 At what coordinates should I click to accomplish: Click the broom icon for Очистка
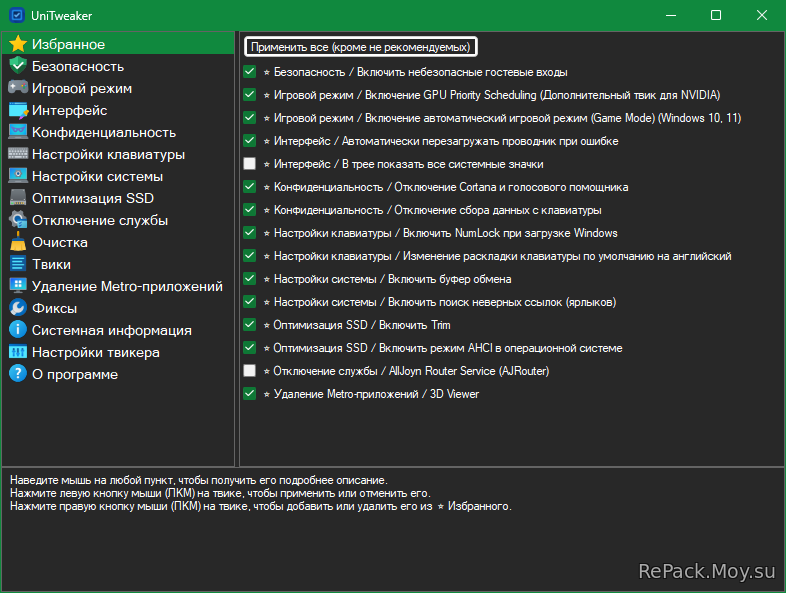[x=17, y=242]
